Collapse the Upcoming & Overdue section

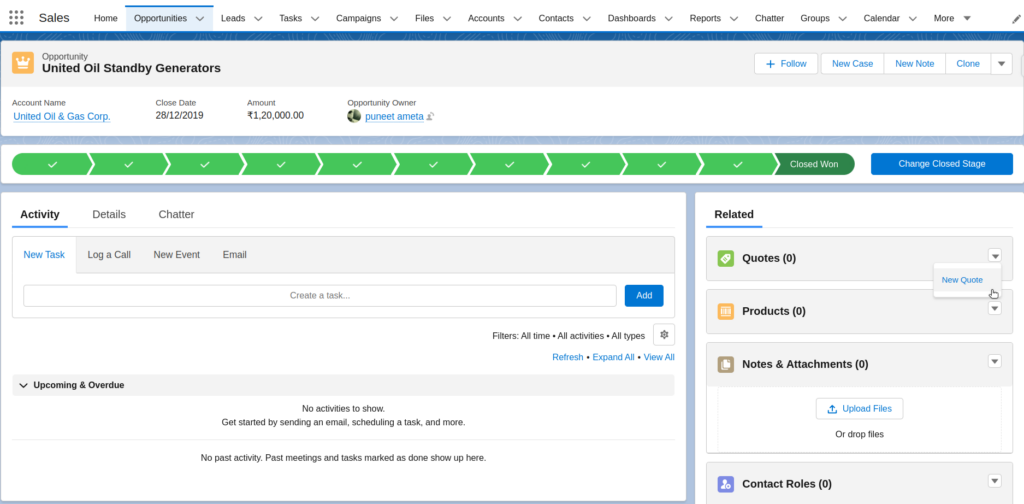point(24,385)
